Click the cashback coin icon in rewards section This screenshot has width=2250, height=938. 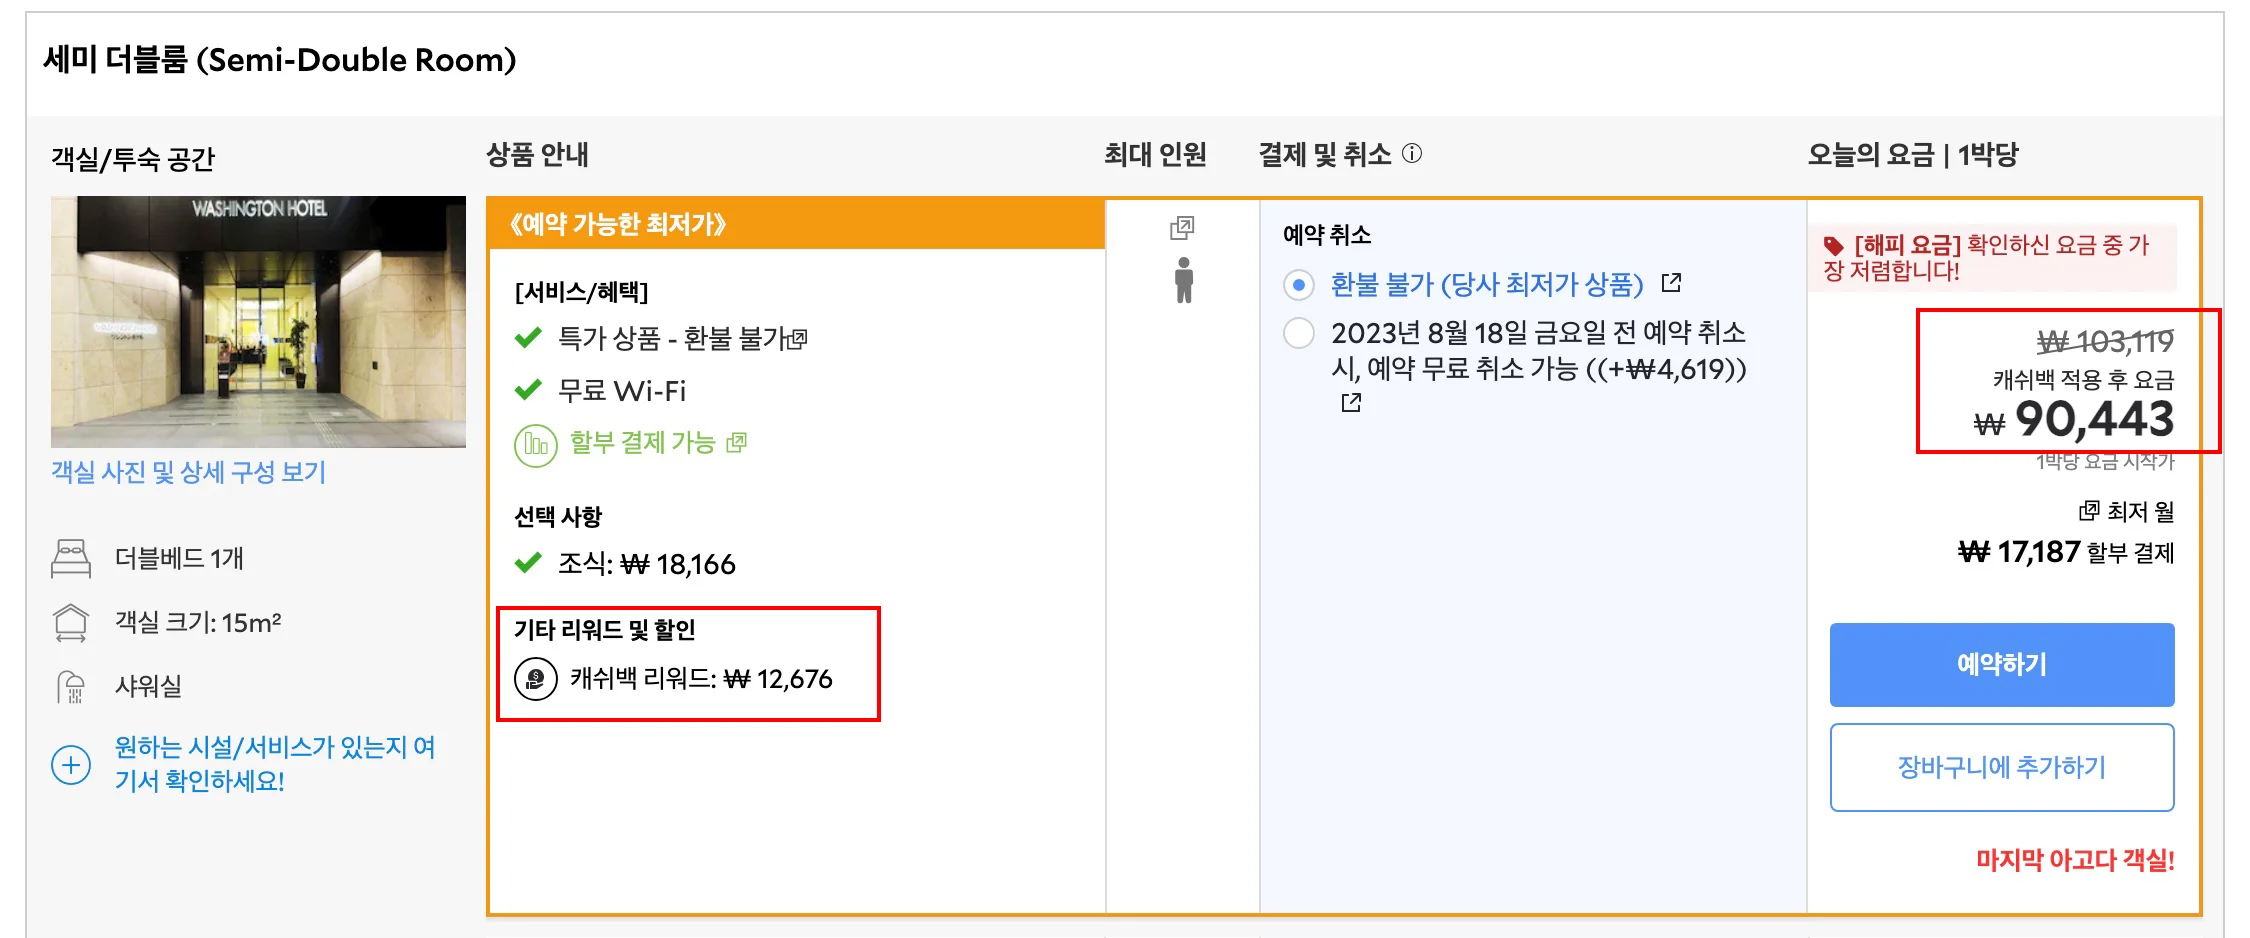535,679
